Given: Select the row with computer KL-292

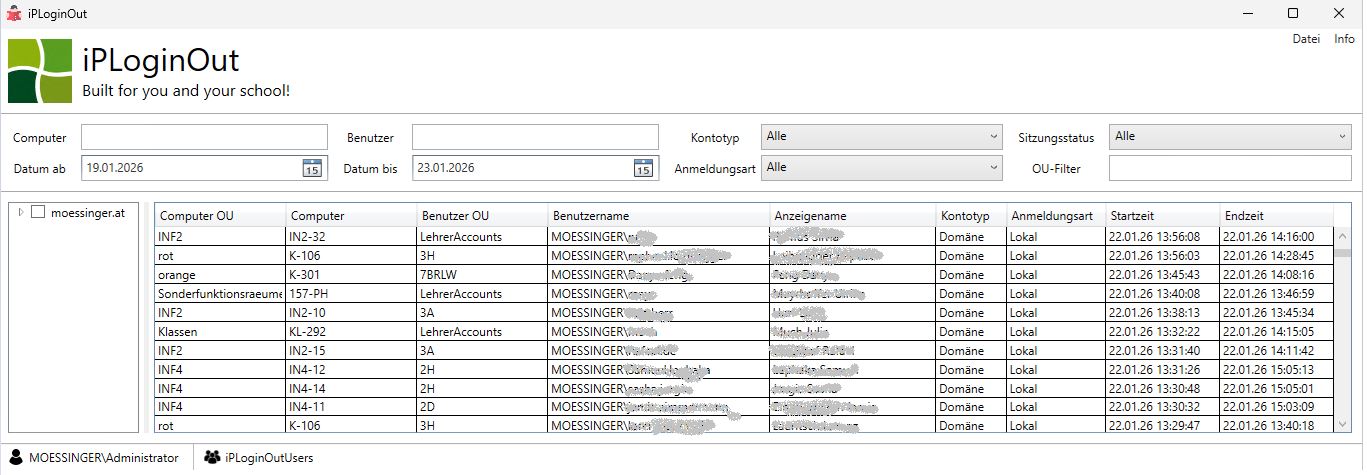Looking at the screenshot, I should pyautogui.click(x=350, y=332).
